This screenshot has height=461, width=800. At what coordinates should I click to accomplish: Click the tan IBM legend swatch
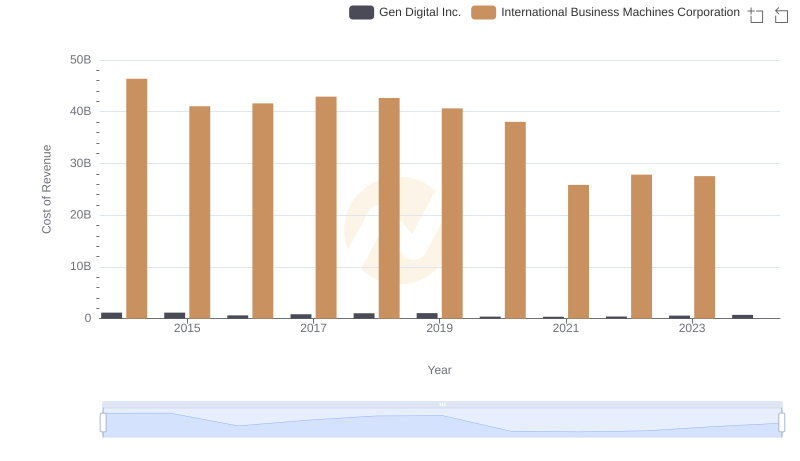[483, 12]
